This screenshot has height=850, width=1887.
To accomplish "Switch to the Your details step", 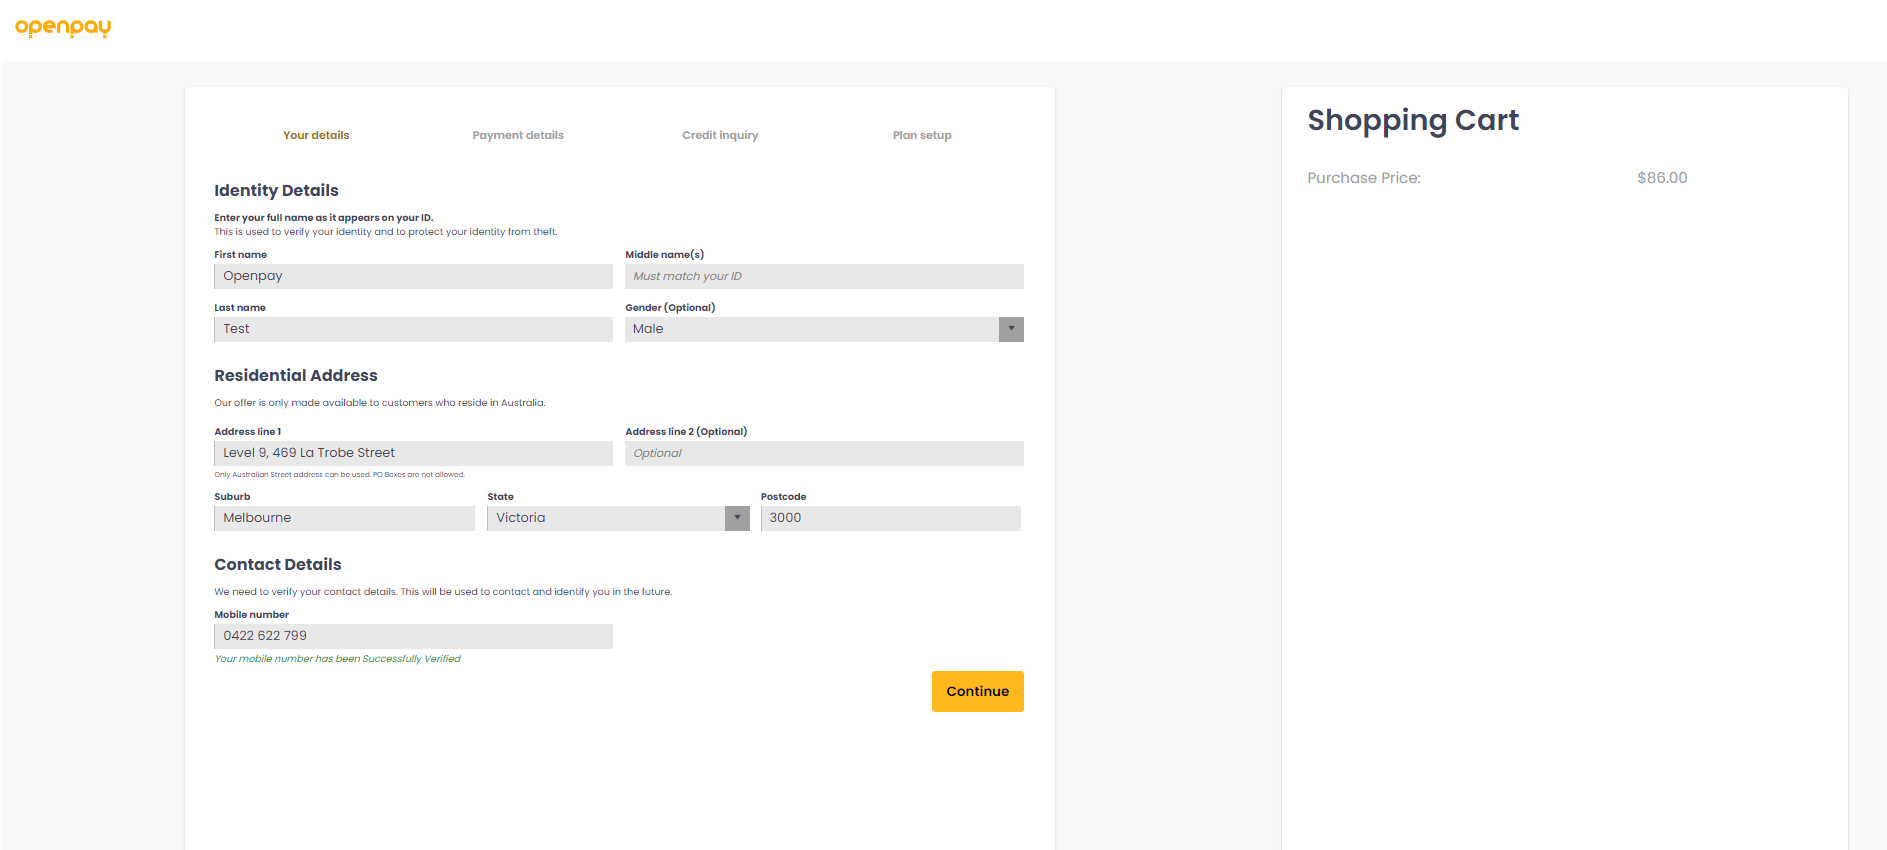I will (x=316, y=135).
